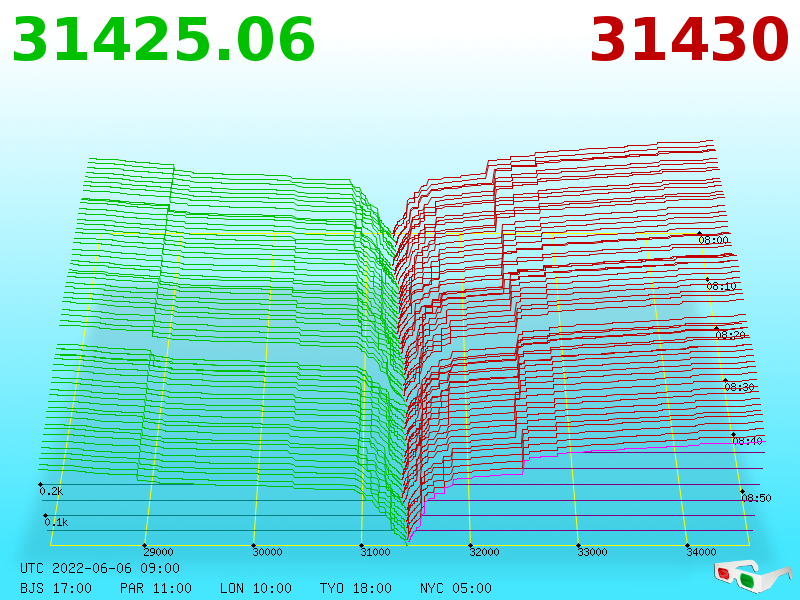Click the red ask price 31430

pos(689,40)
